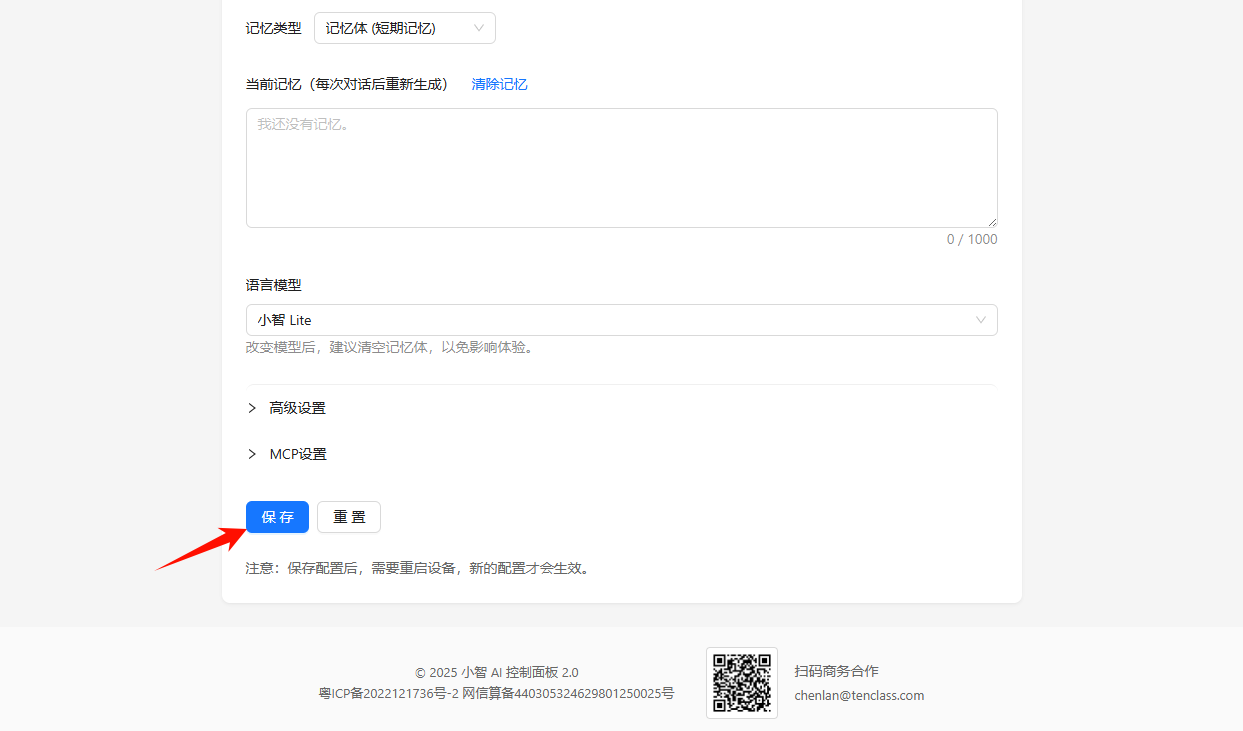Image resolution: width=1243 pixels, height=731 pixels.
Task: Expand the MCP设置 section via its arrow
Action: (x=252, y=454)
